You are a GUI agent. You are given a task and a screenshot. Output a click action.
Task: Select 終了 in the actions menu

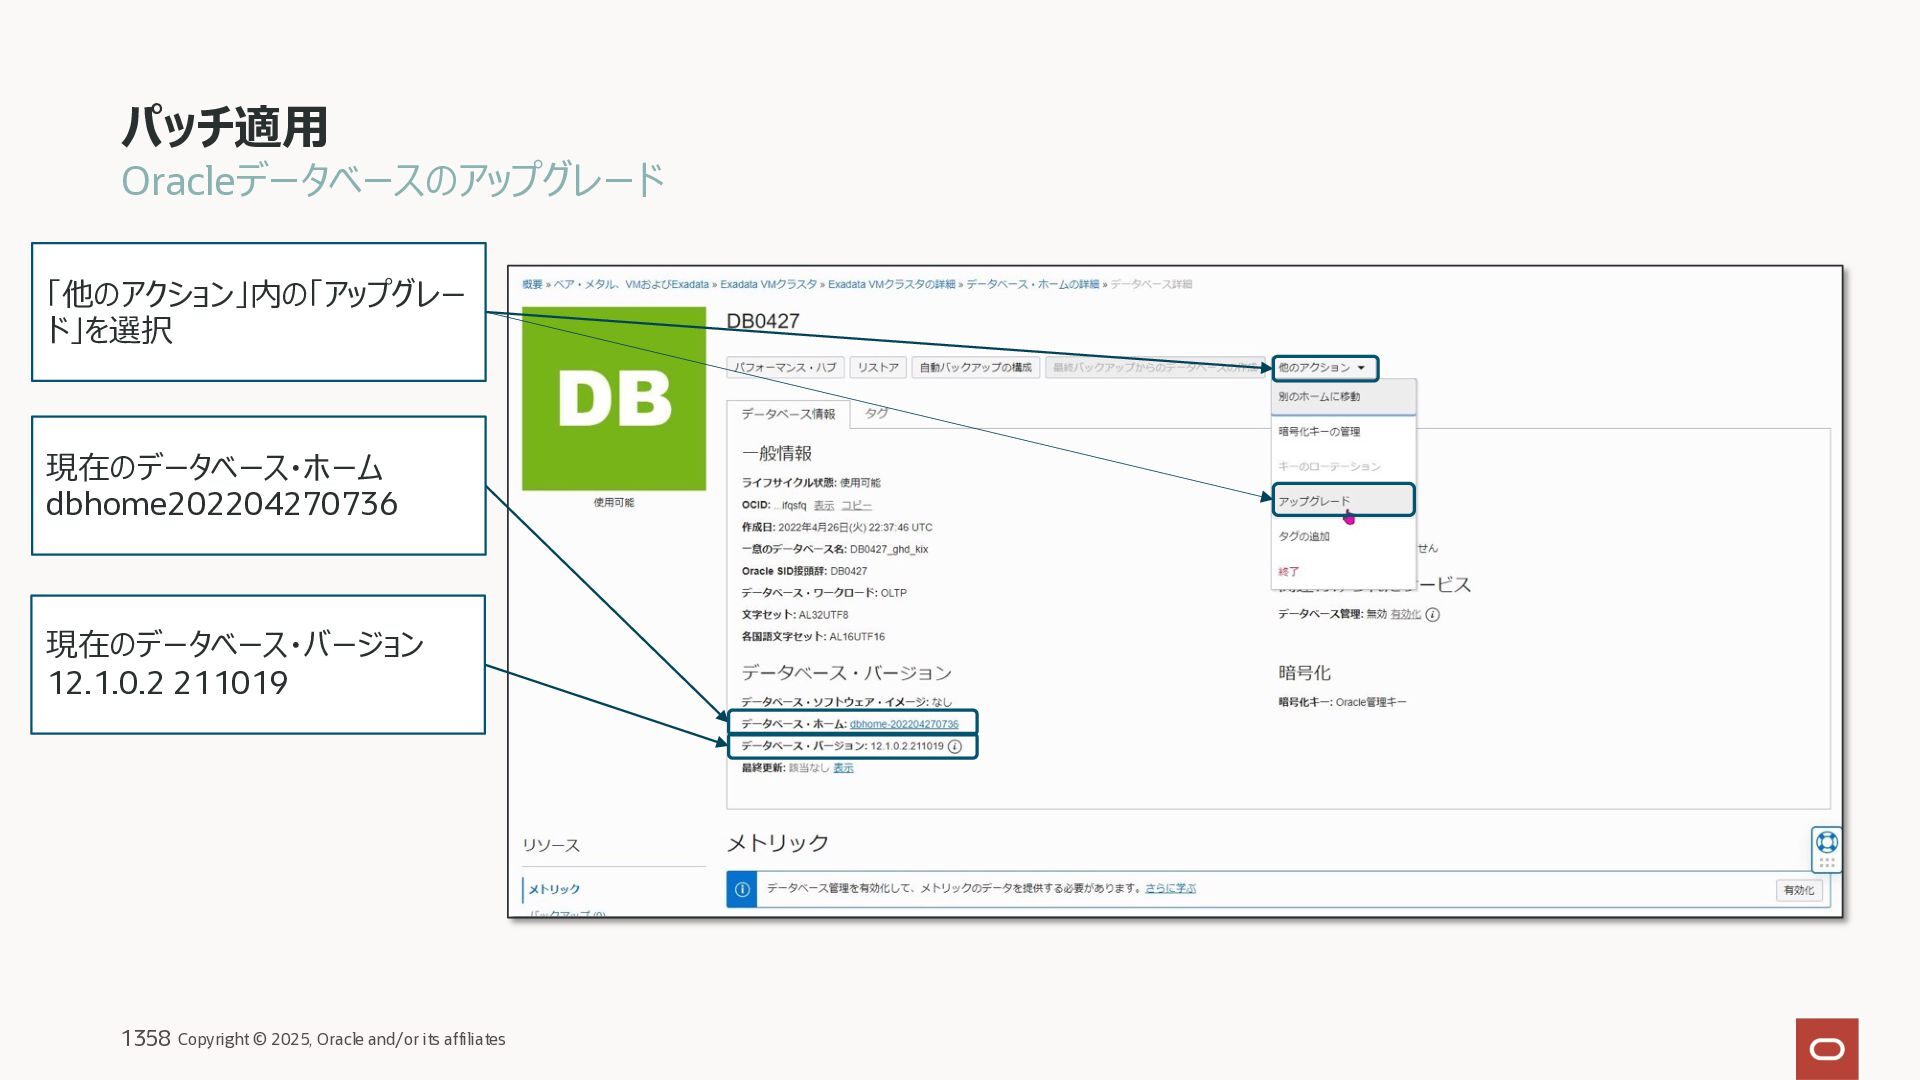tap(1289, 572)
